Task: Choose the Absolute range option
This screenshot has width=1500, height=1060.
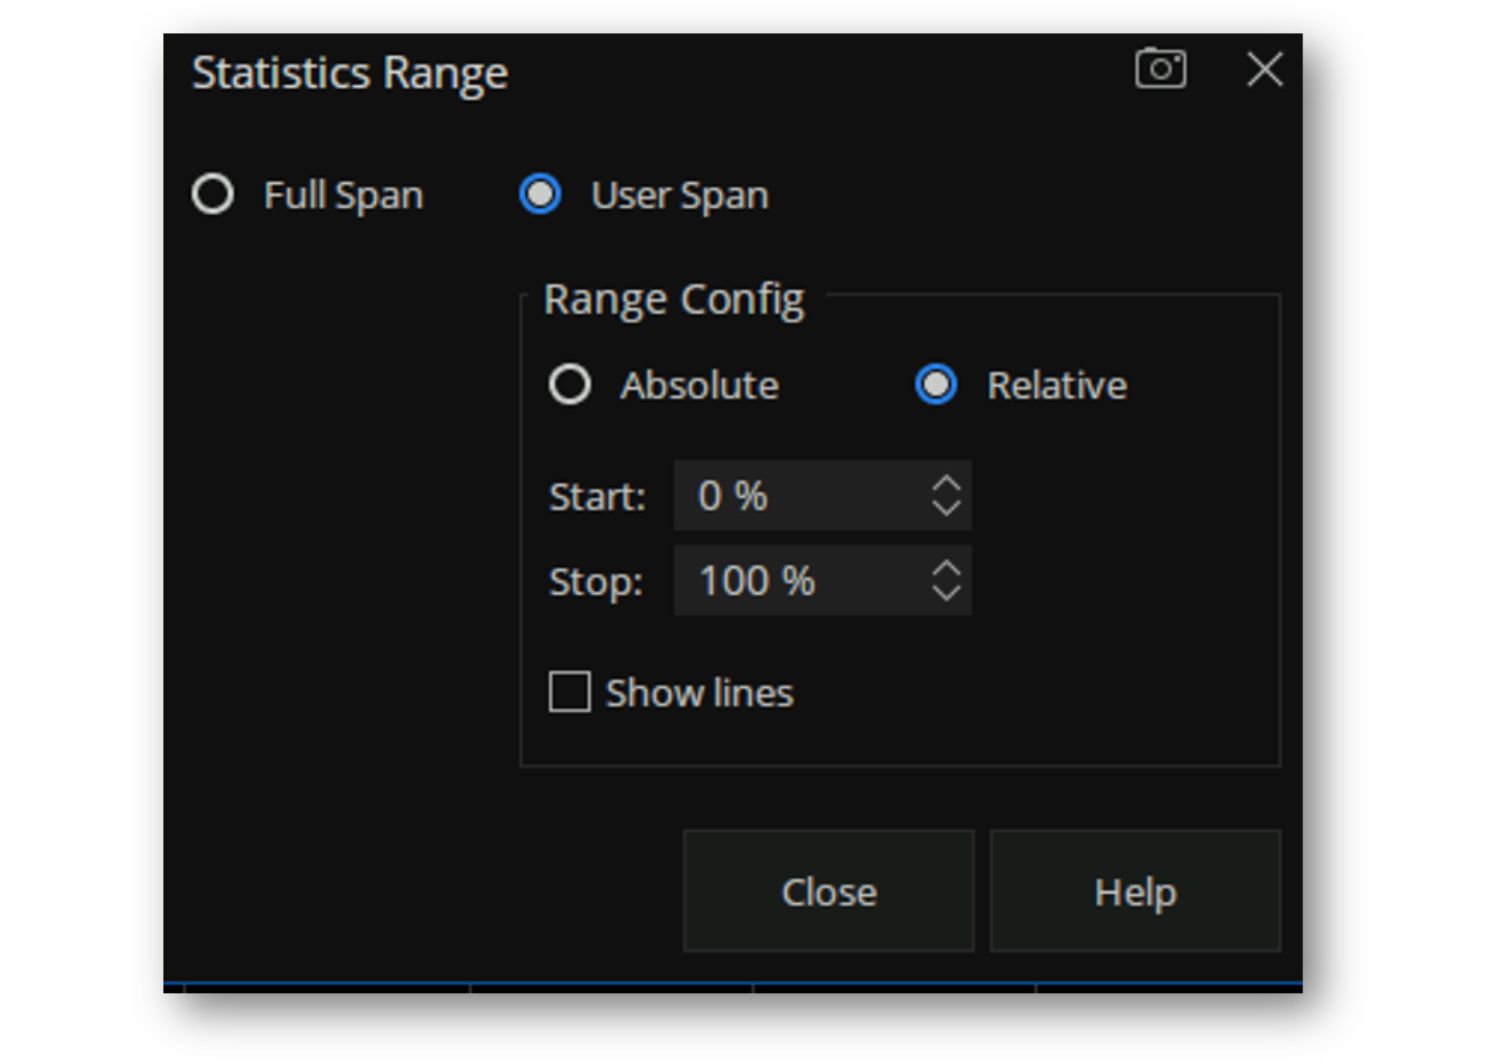Action: pos(570,385)
